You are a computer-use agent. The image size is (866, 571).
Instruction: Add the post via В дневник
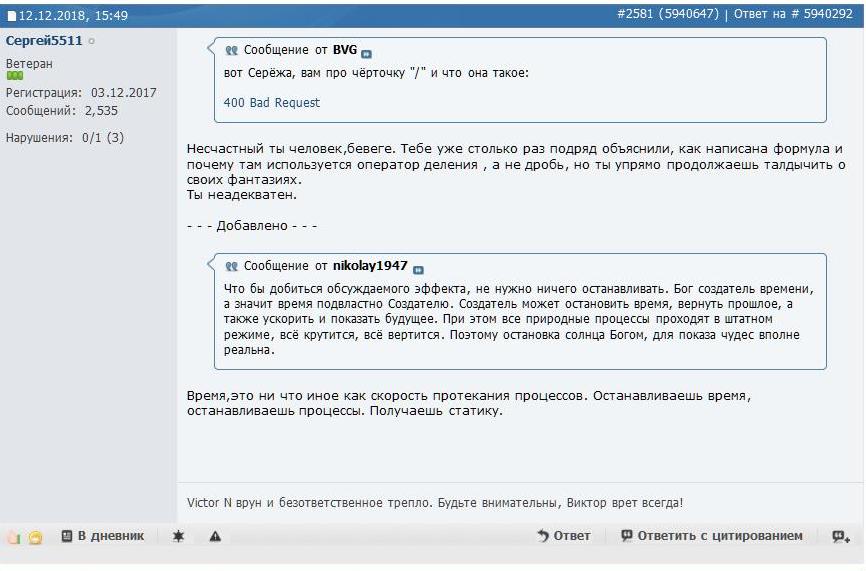(x=102, y=536)
